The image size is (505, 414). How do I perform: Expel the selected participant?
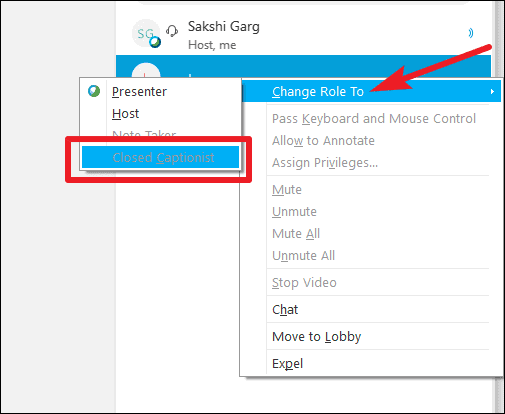click(287, 364)
